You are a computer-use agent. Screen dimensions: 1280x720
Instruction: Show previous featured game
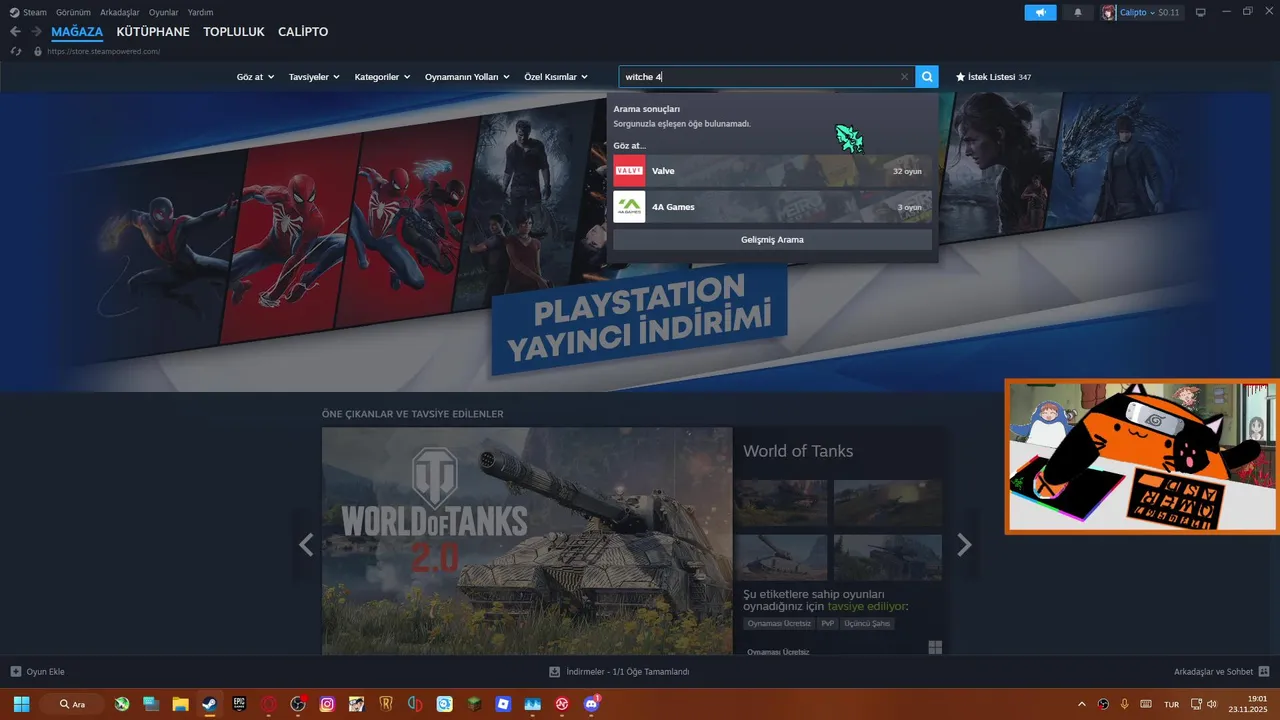(306, 545)
